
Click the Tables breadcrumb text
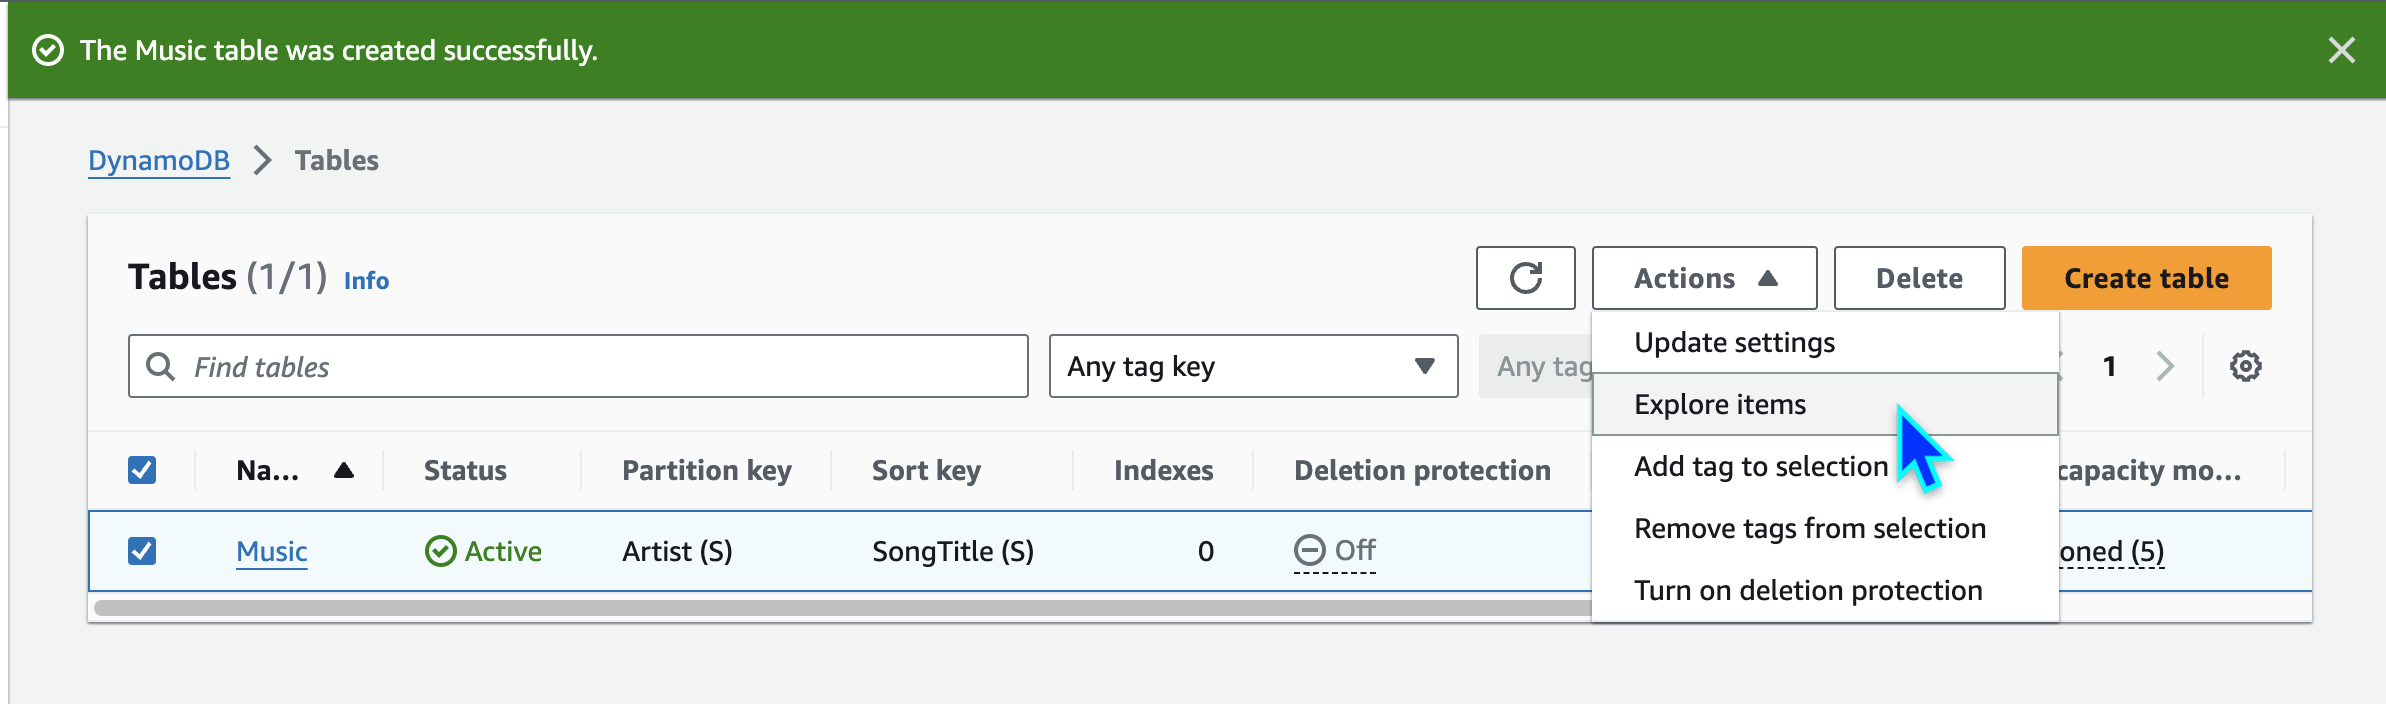click(x=337, y=160)
